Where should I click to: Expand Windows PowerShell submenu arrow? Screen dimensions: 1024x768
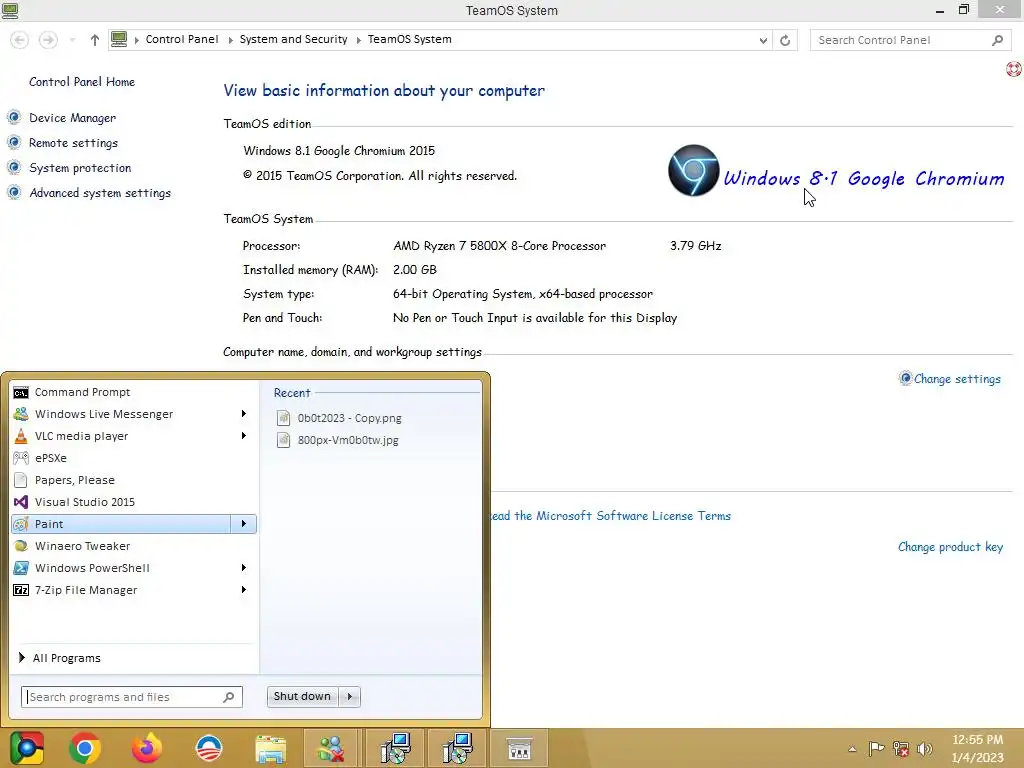click(244, 568)
